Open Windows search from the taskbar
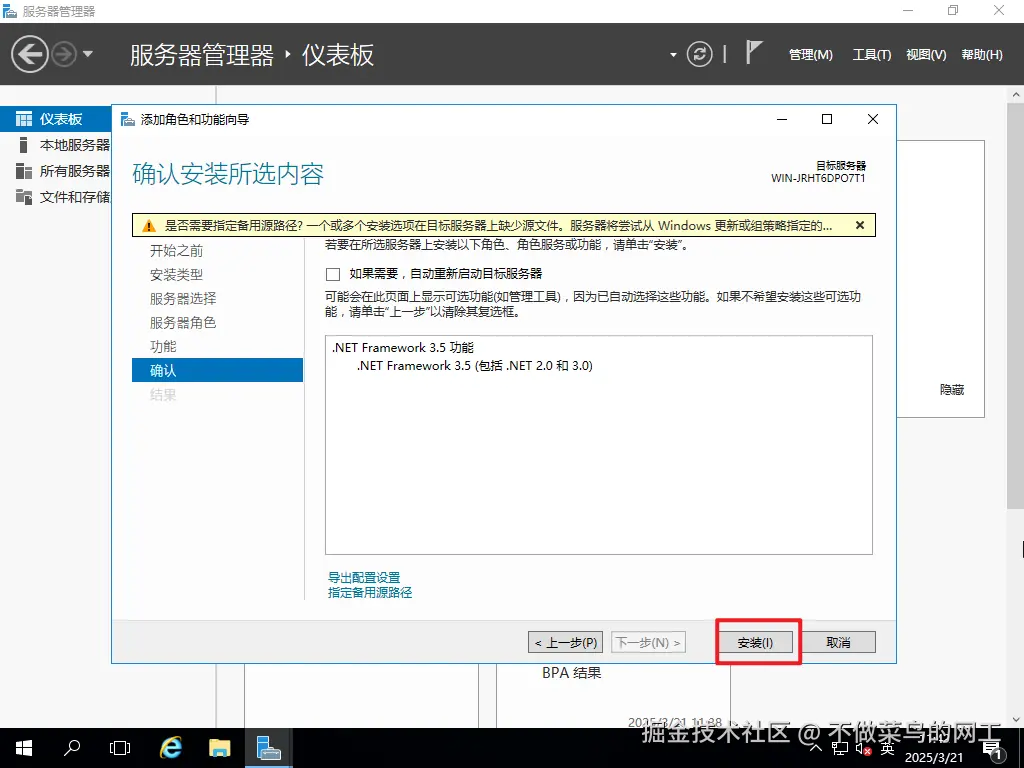The height and width of the screenshot is (768, 1024). click(70, 747)
